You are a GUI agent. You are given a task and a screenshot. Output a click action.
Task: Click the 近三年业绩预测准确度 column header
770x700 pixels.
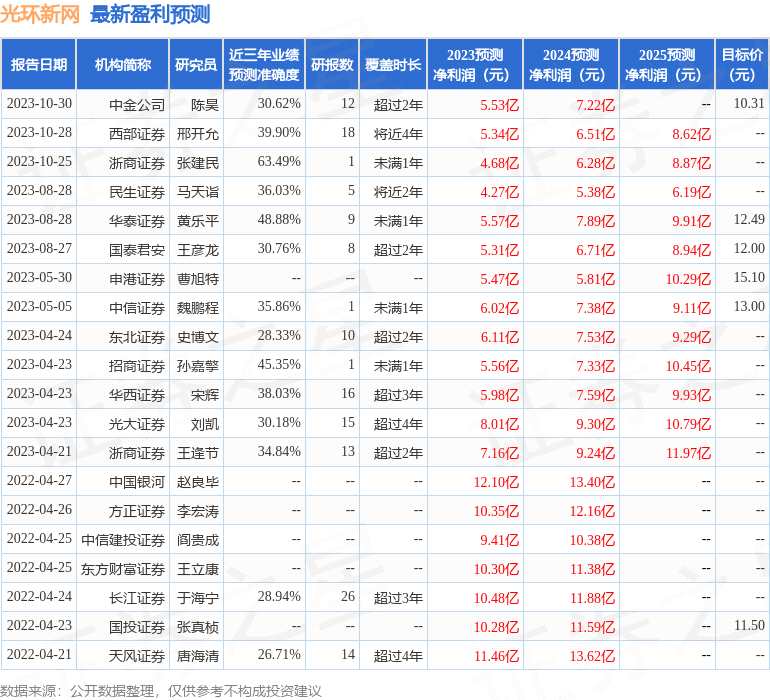pos(264,64)
